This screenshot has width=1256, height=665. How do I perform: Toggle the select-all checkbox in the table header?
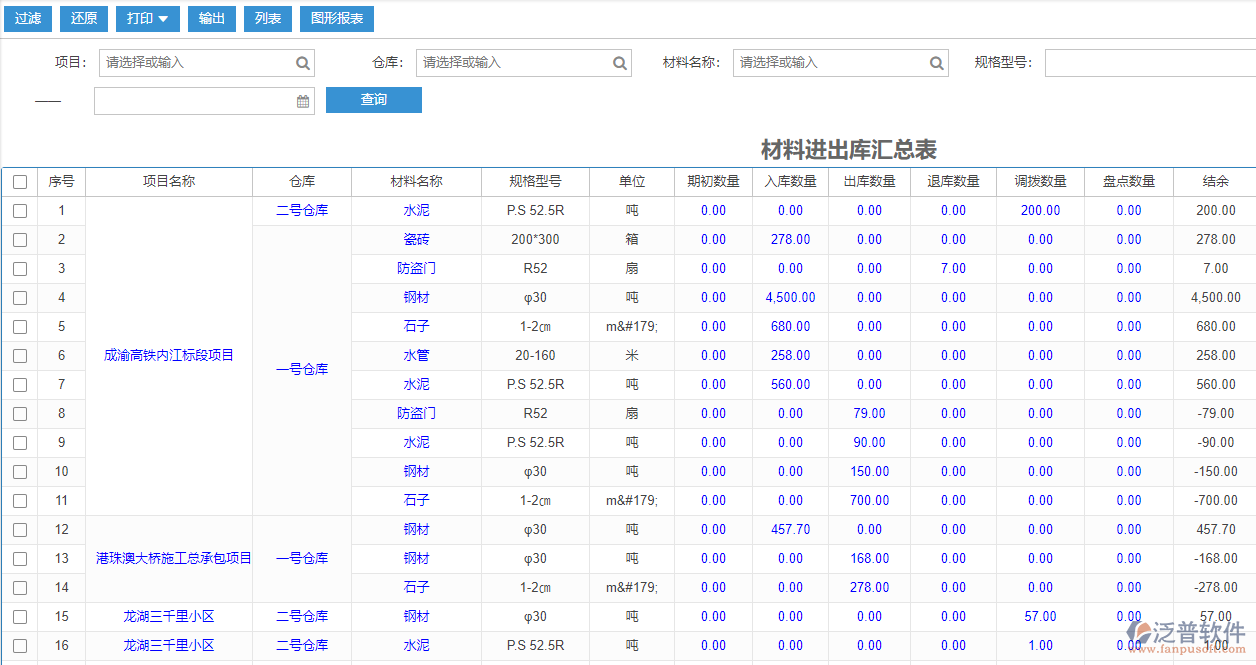coord(20,181)
